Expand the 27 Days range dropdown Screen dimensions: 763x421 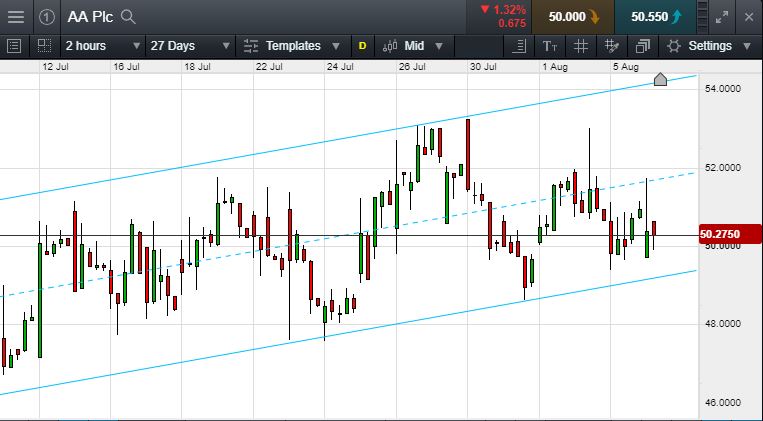click(184, 46)
